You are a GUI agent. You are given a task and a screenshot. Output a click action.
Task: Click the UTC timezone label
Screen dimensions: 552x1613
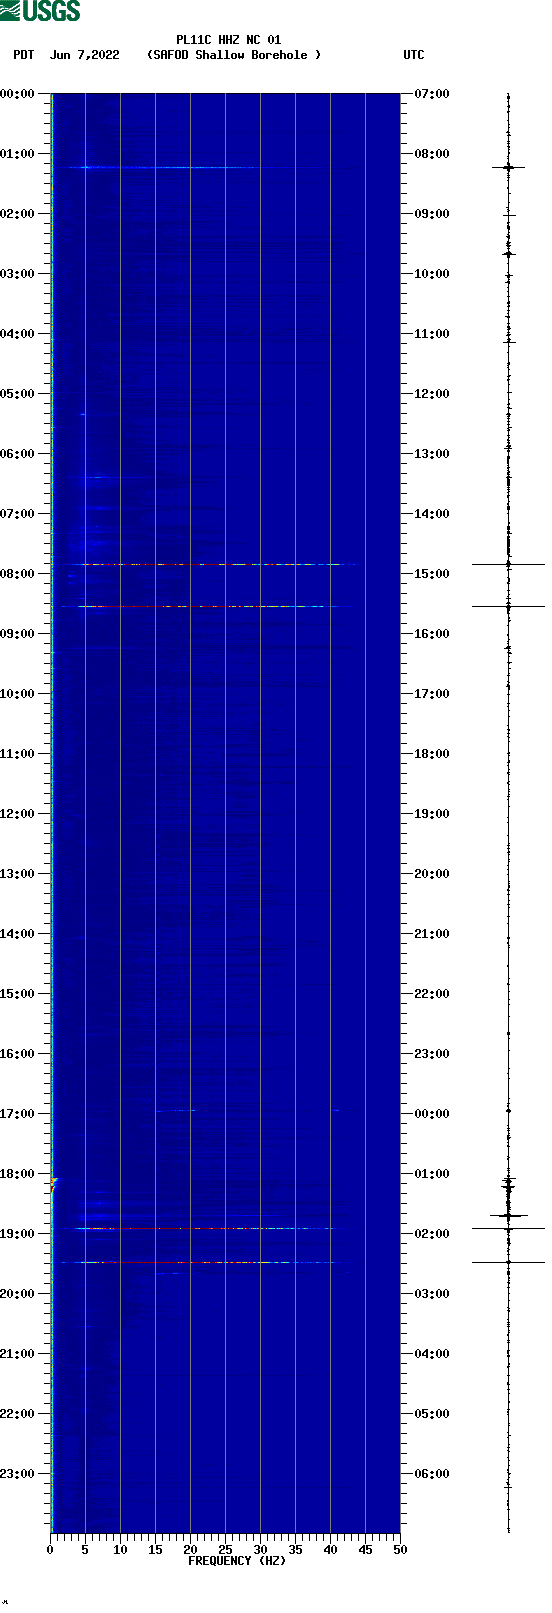point(414,55)
